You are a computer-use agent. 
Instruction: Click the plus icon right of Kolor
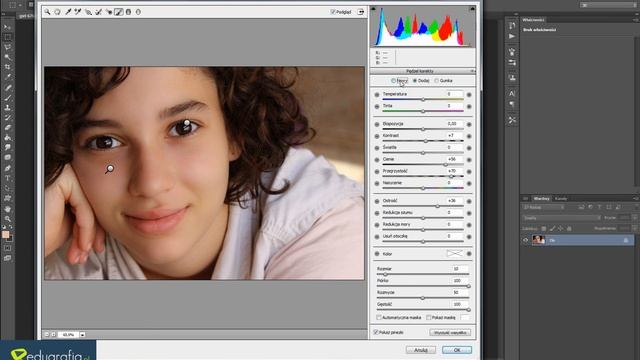click(469, 254)
